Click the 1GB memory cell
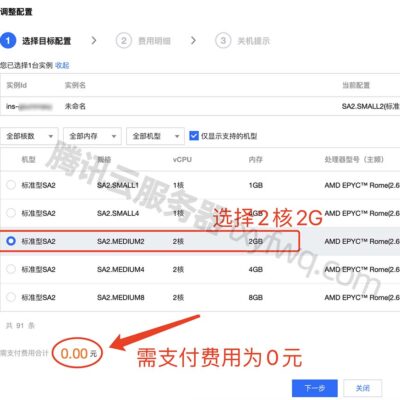The width and height of the screenshot is (400, 400). click(x=256, y=185)
